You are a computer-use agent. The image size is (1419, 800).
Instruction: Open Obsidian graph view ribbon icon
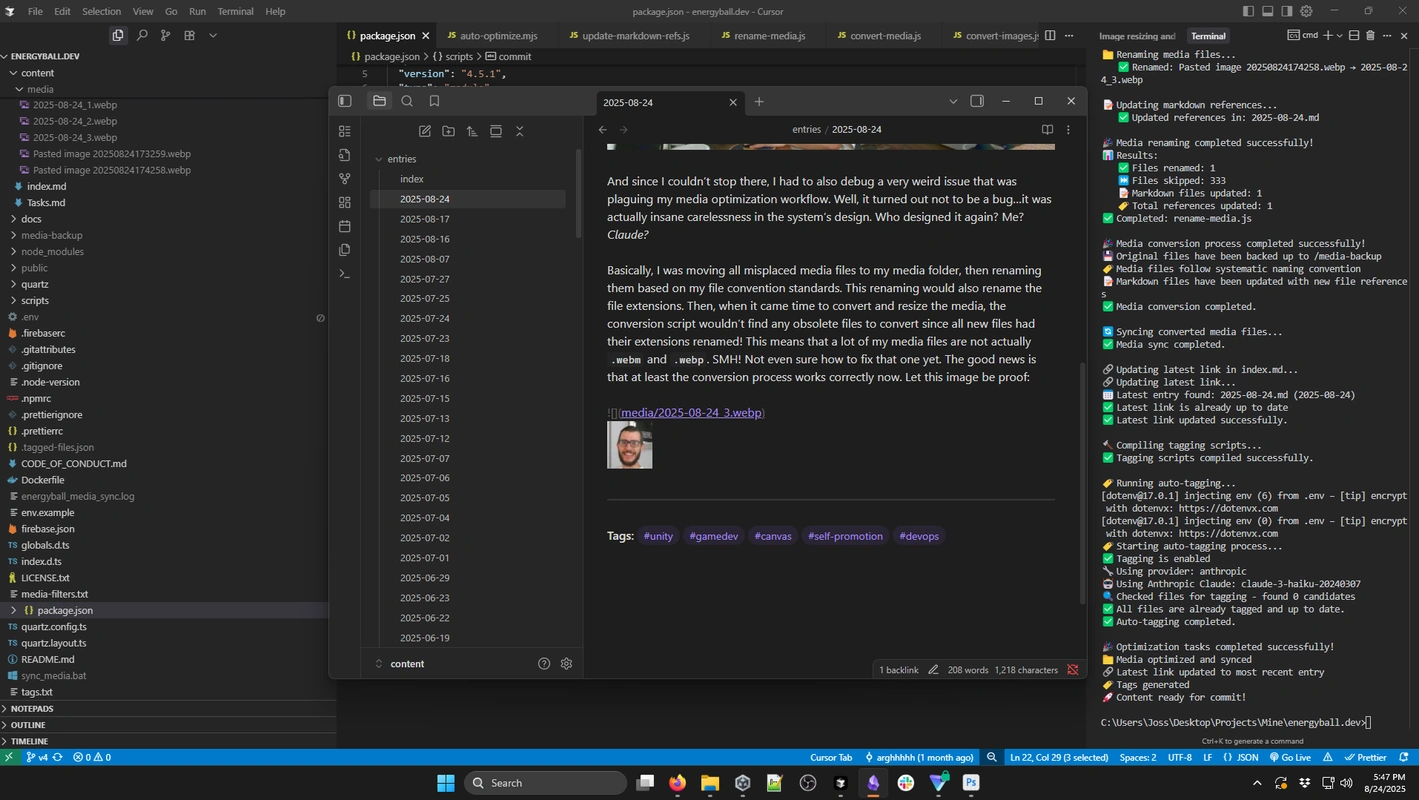pos(345,178)
